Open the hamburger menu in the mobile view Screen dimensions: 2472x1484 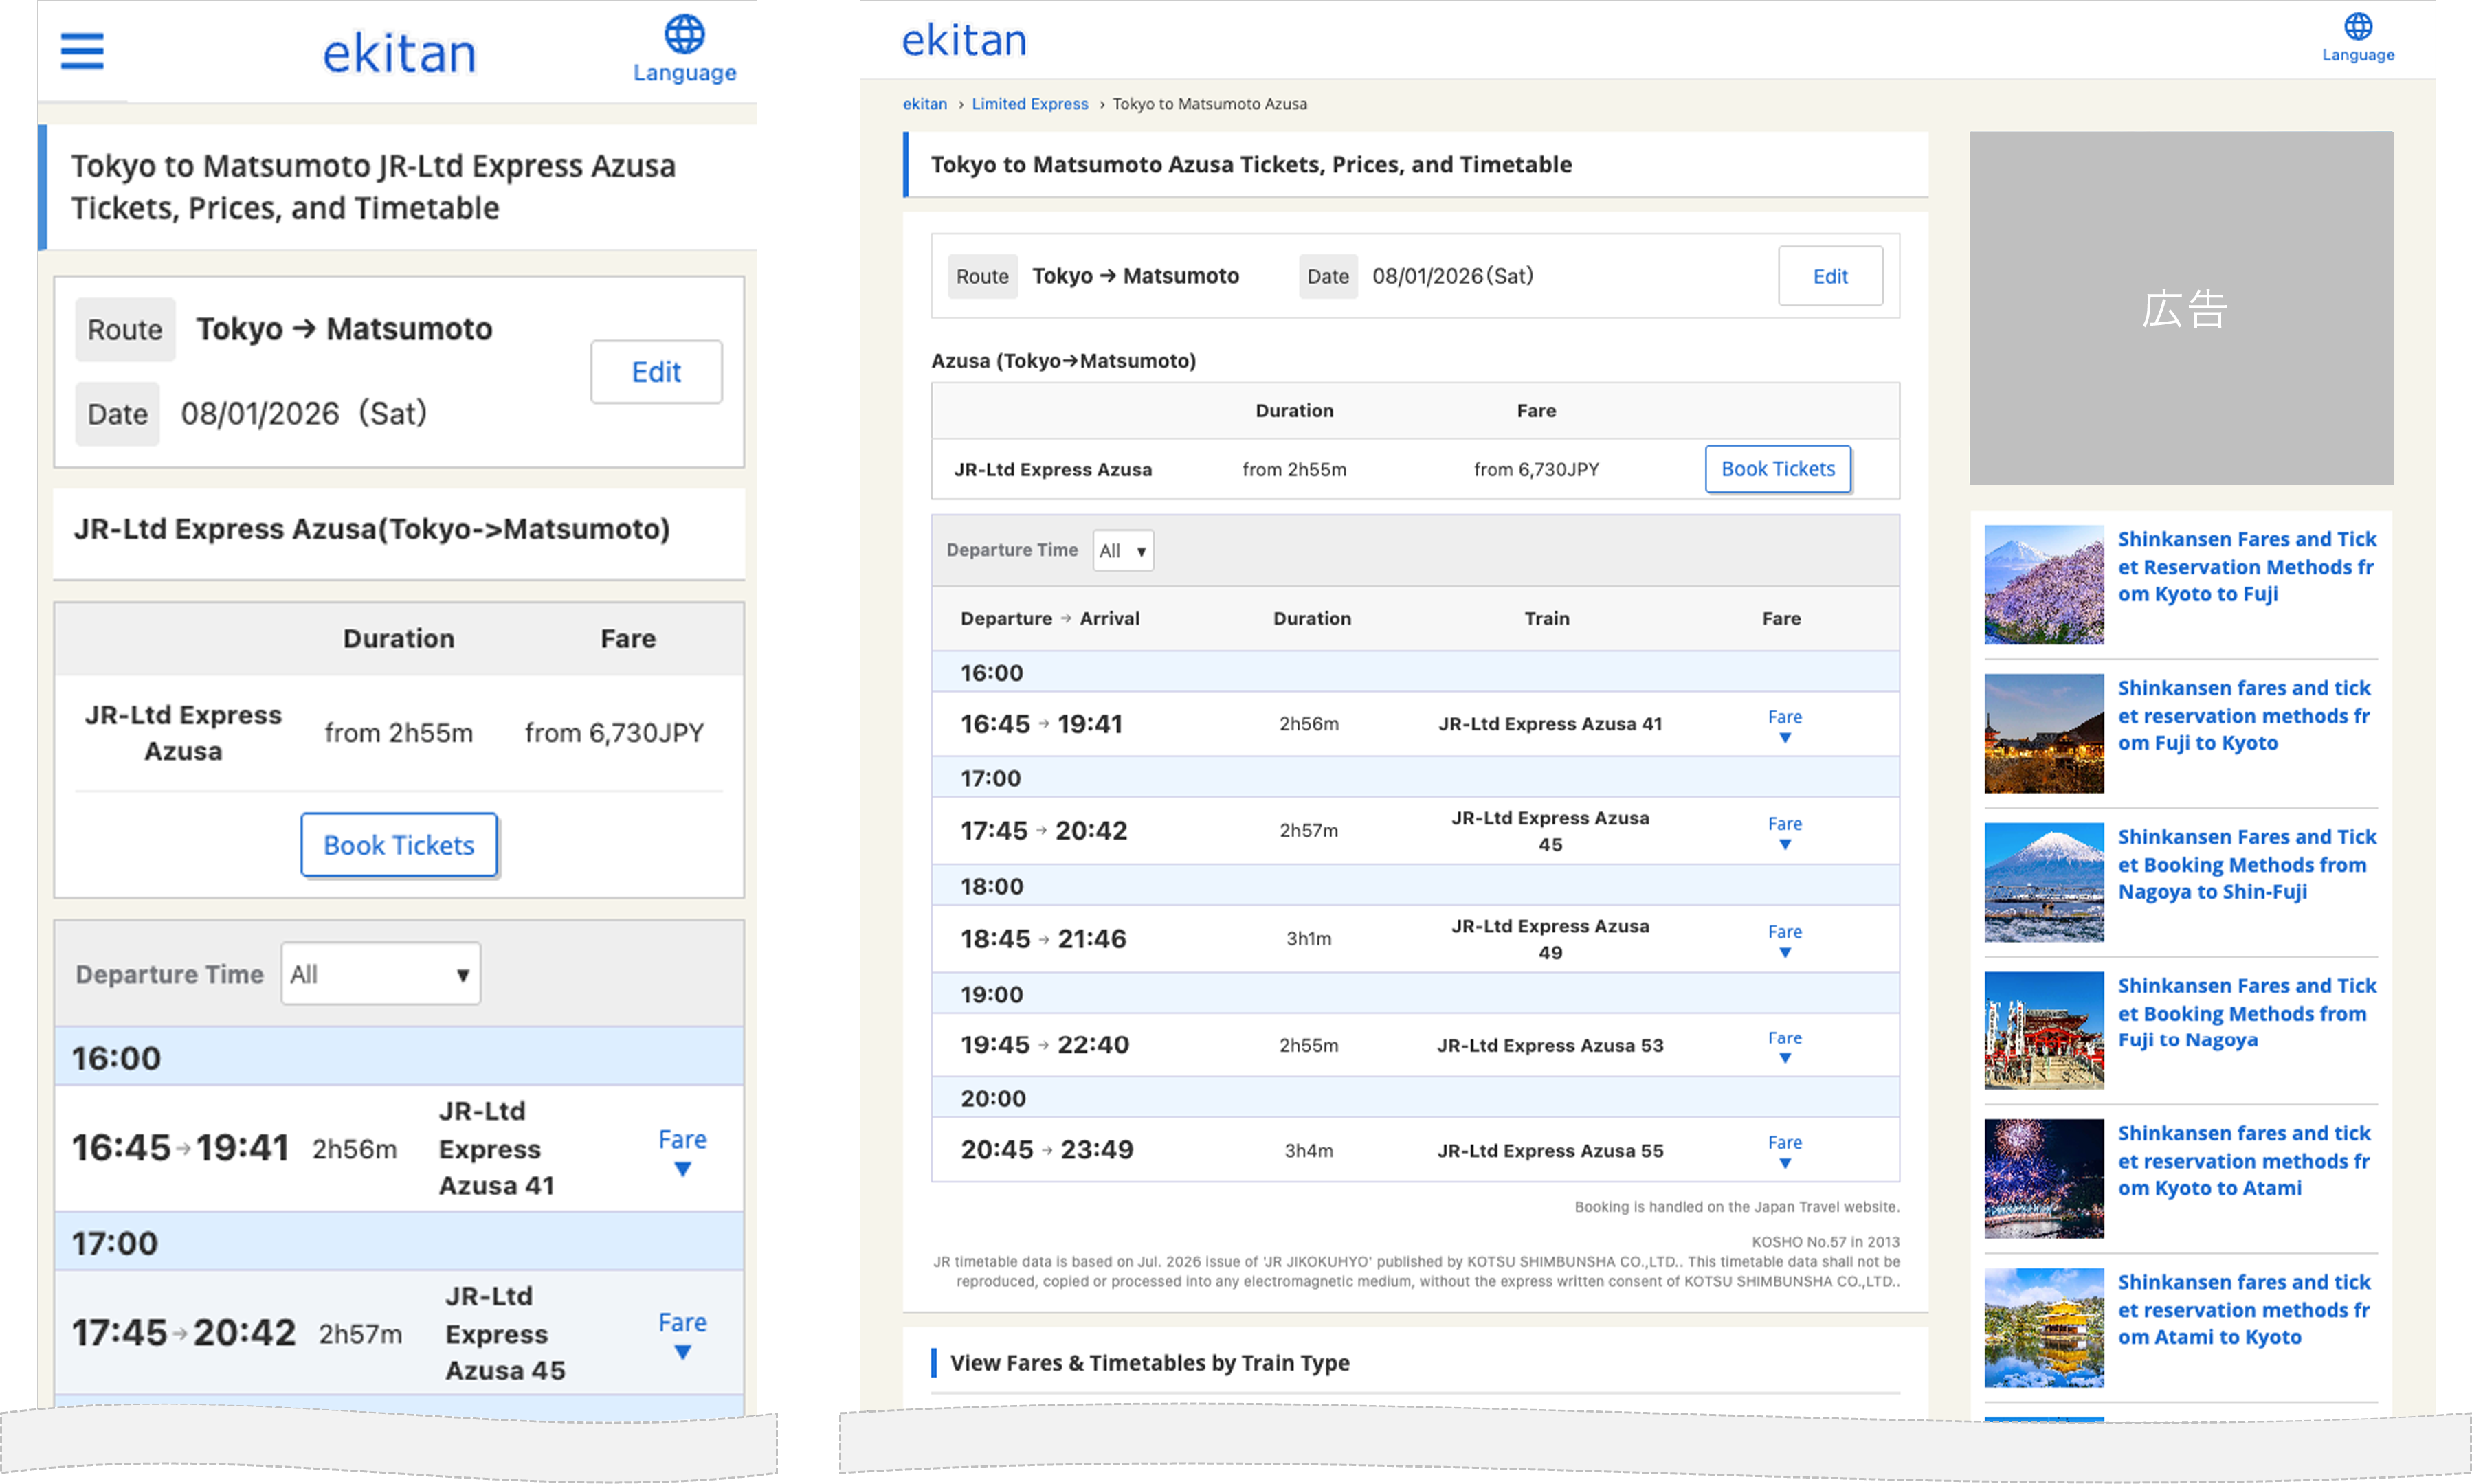click(82, 51)
